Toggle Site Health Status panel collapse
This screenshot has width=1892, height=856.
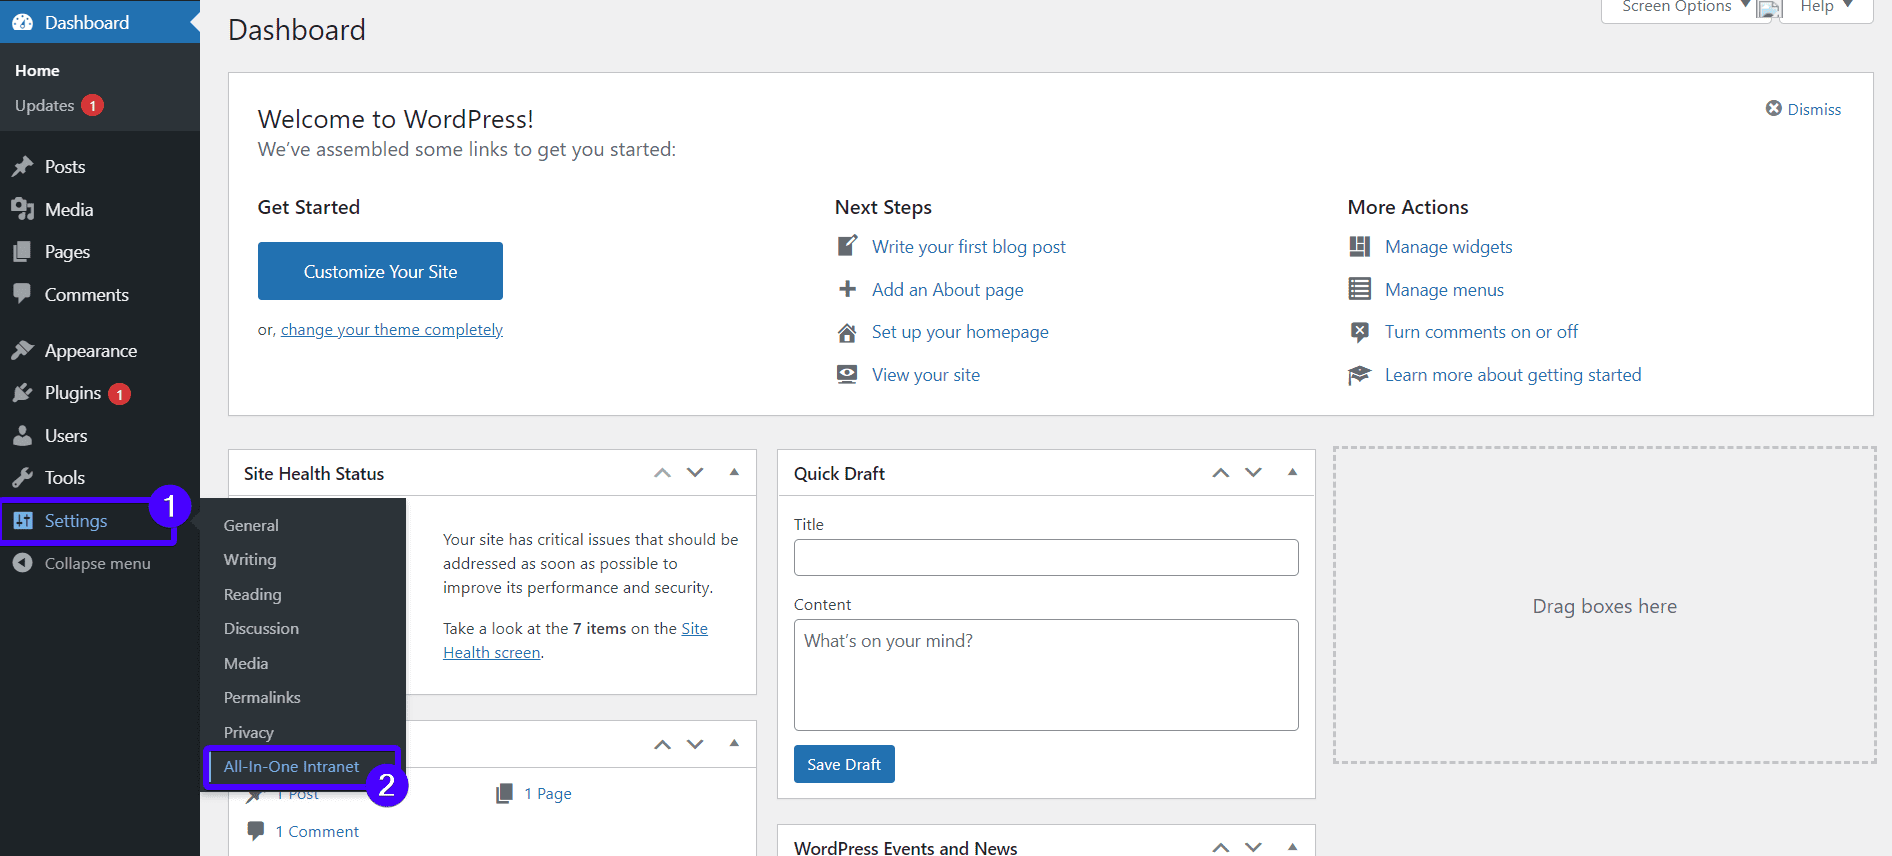(x=734, y=472)
